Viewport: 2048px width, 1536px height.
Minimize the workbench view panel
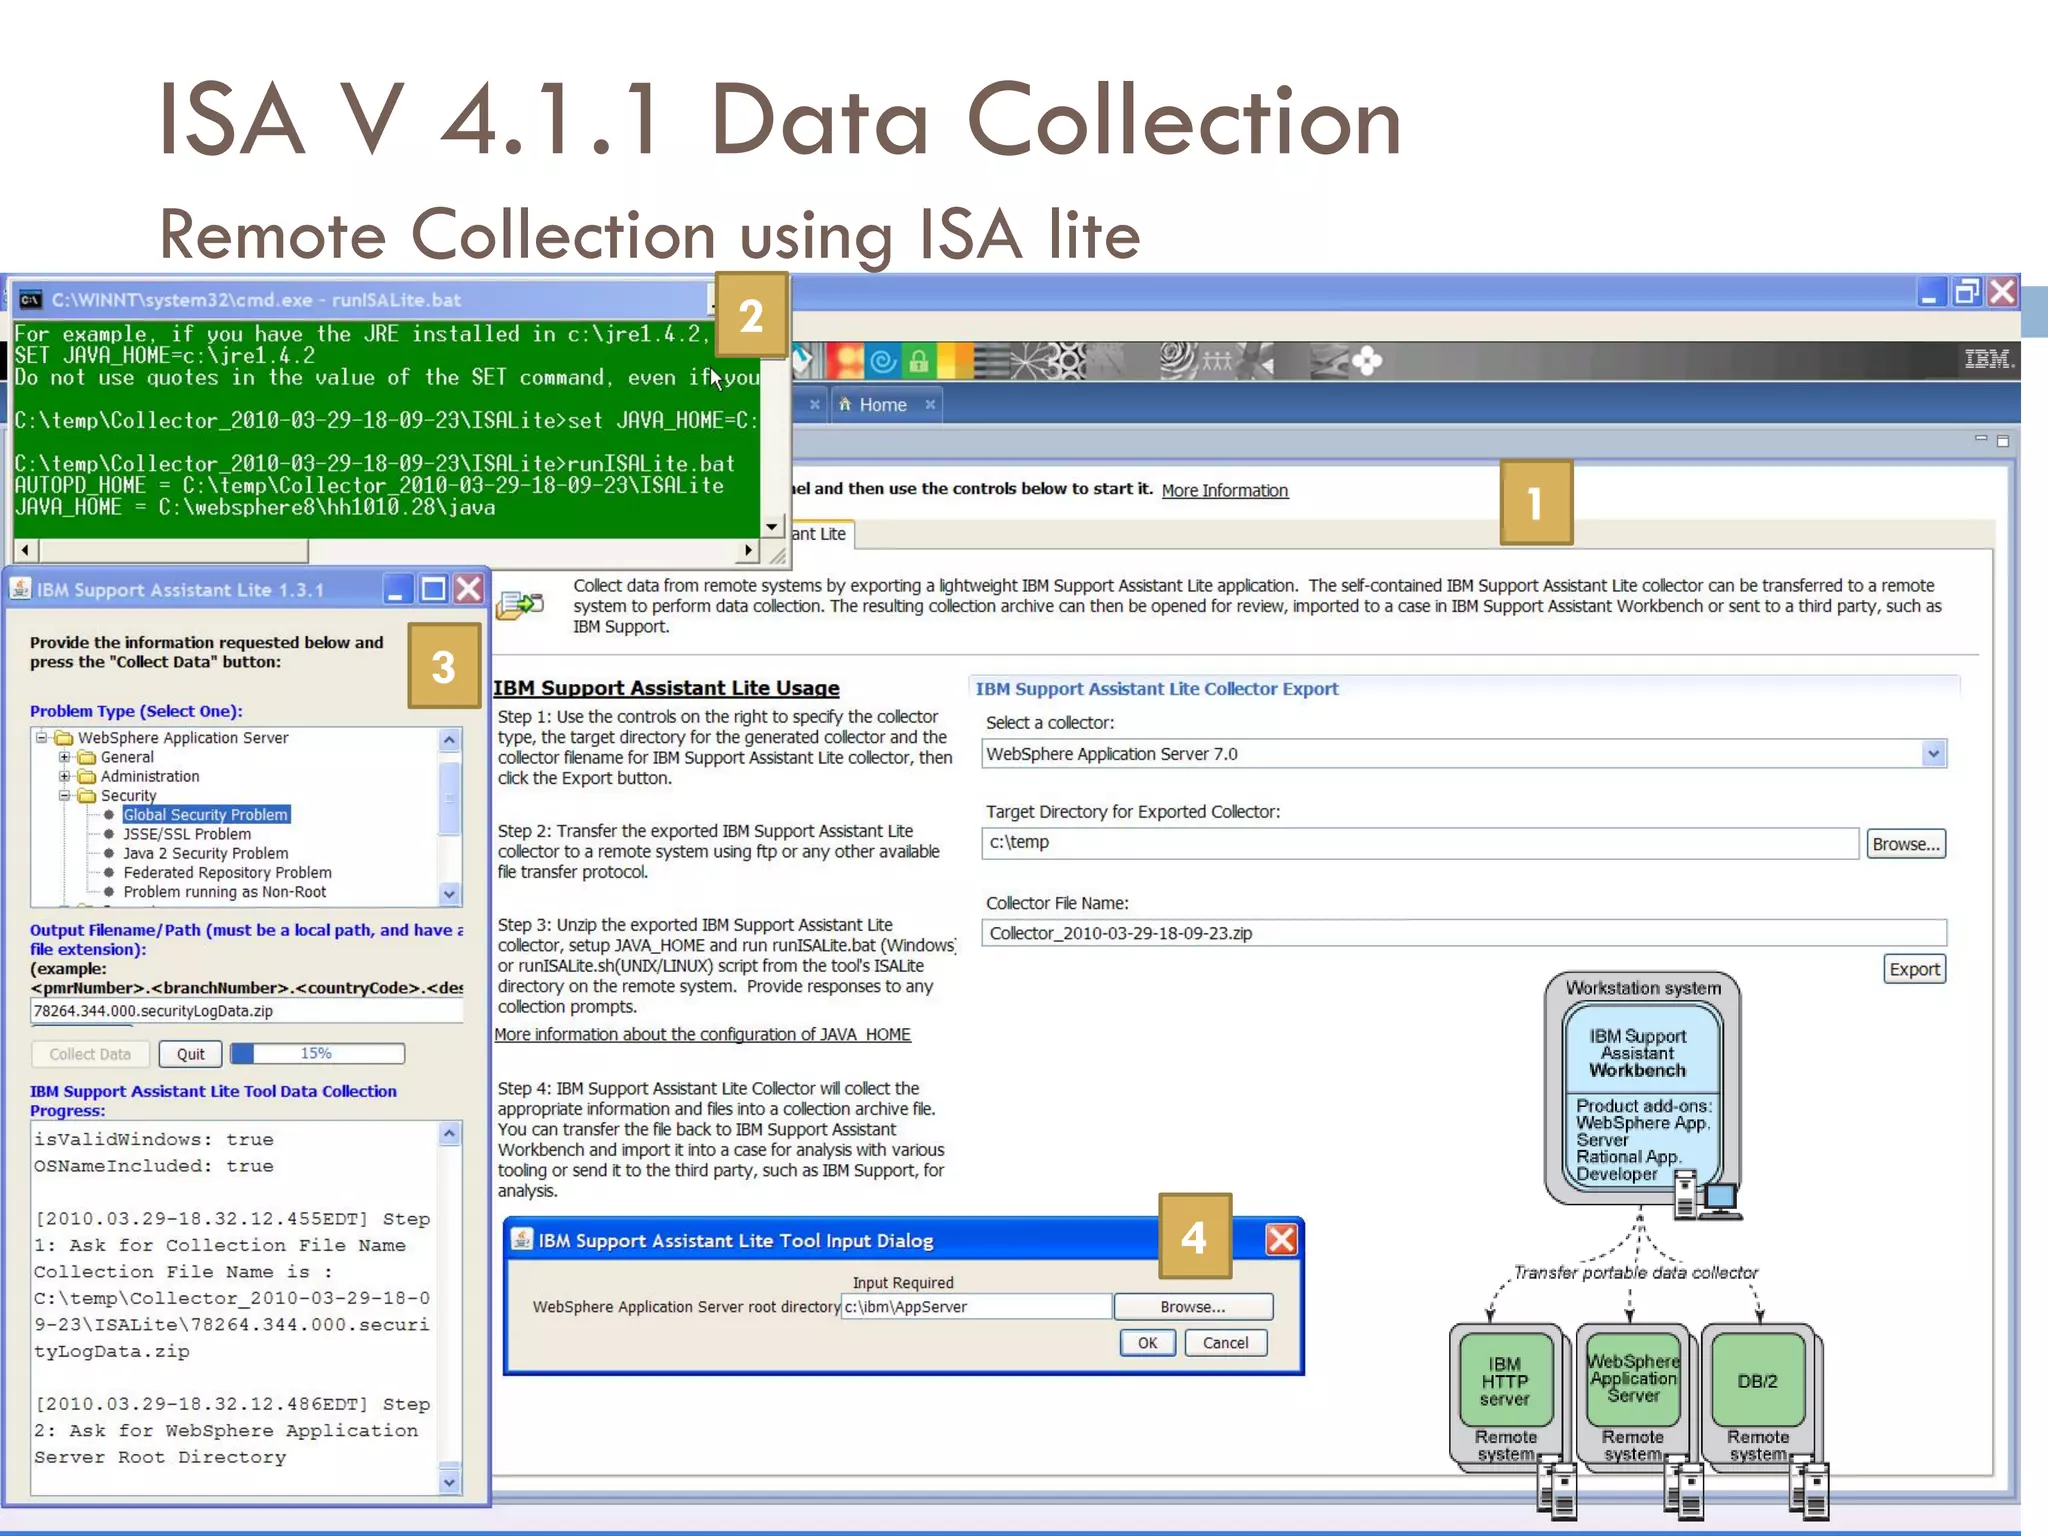point(1980,439)
